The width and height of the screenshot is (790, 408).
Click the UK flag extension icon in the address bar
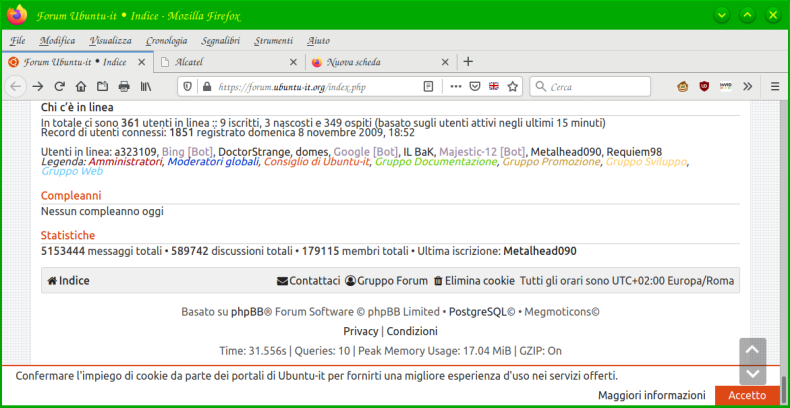tap(494, 87)
